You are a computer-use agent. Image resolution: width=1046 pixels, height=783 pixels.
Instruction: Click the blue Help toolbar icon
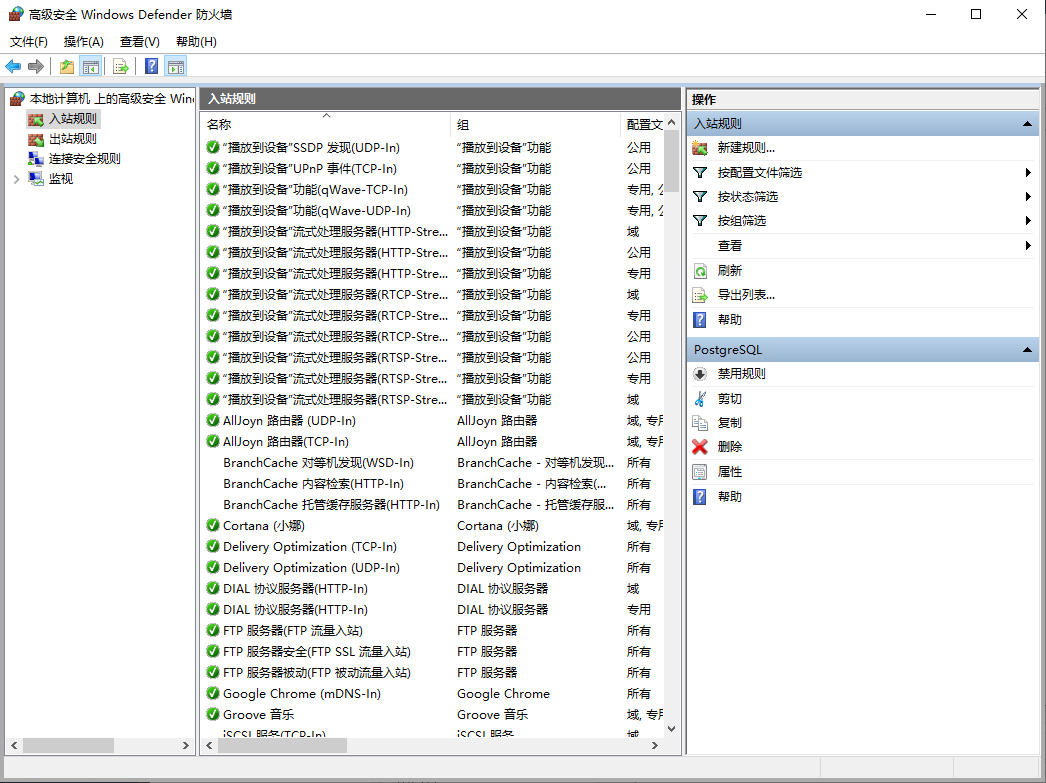coord(152,67)
